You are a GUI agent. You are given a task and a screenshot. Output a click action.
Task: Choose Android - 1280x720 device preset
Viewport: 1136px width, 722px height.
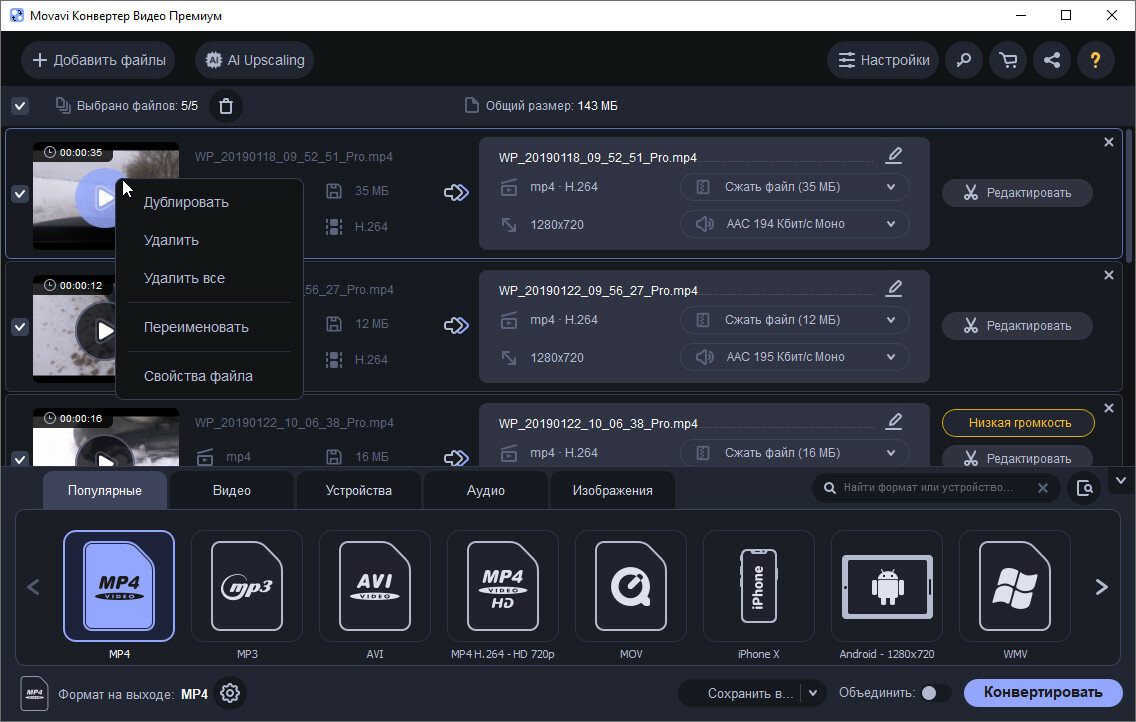(x=887, y=586)
